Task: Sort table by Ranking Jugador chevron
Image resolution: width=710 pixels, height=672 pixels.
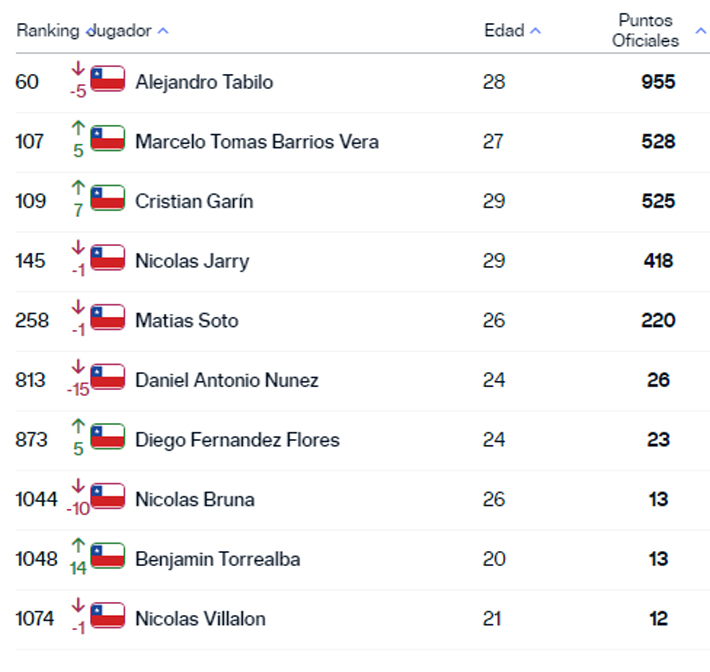Action: pyautogui.click(x=163, y=31)
